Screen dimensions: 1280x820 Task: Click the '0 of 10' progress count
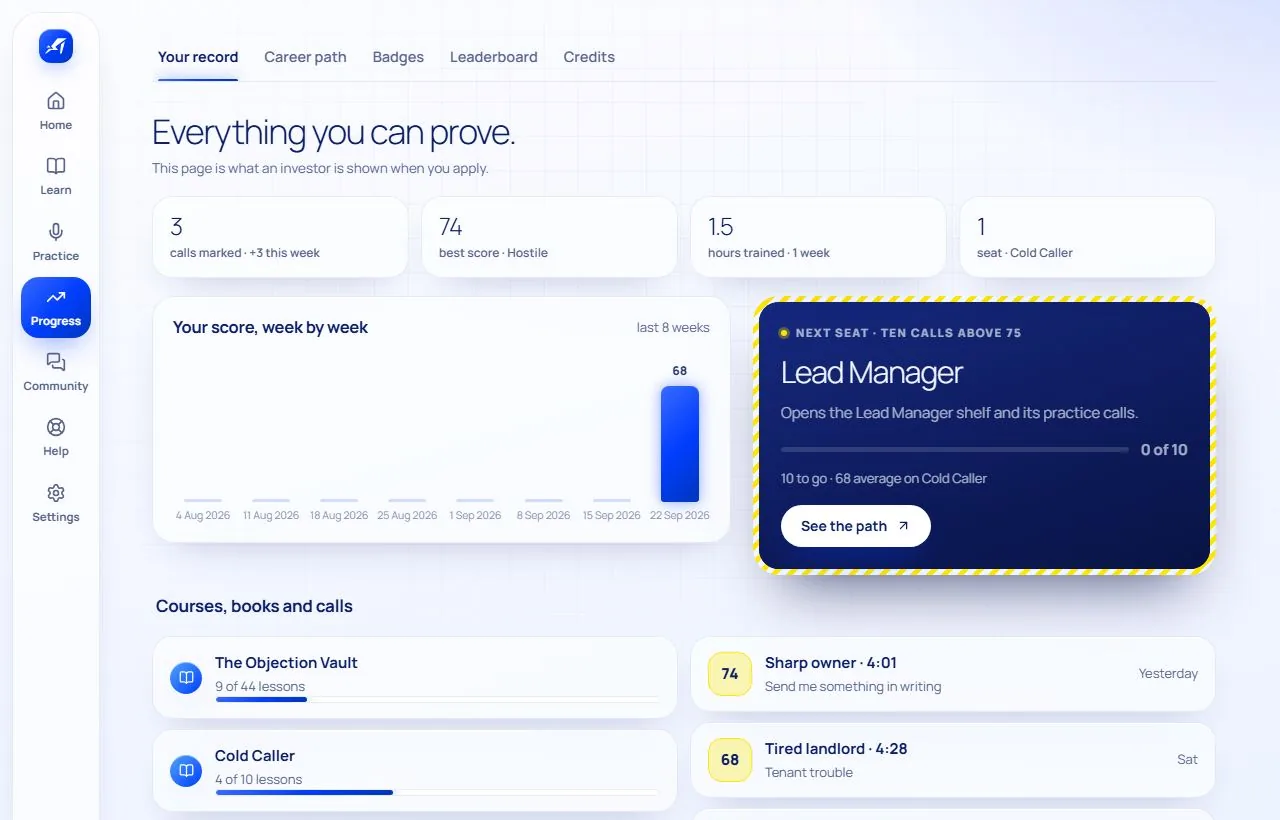pos(1164,450)
